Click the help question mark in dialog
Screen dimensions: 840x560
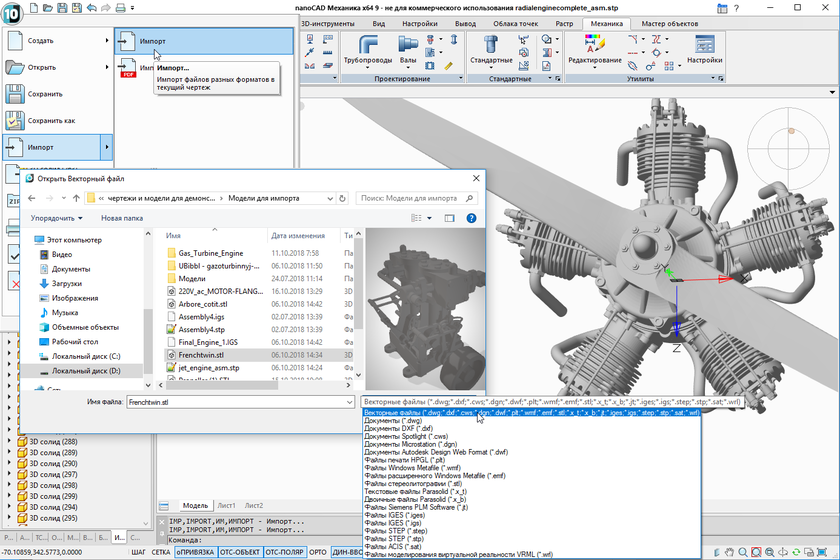pos(471,217)
